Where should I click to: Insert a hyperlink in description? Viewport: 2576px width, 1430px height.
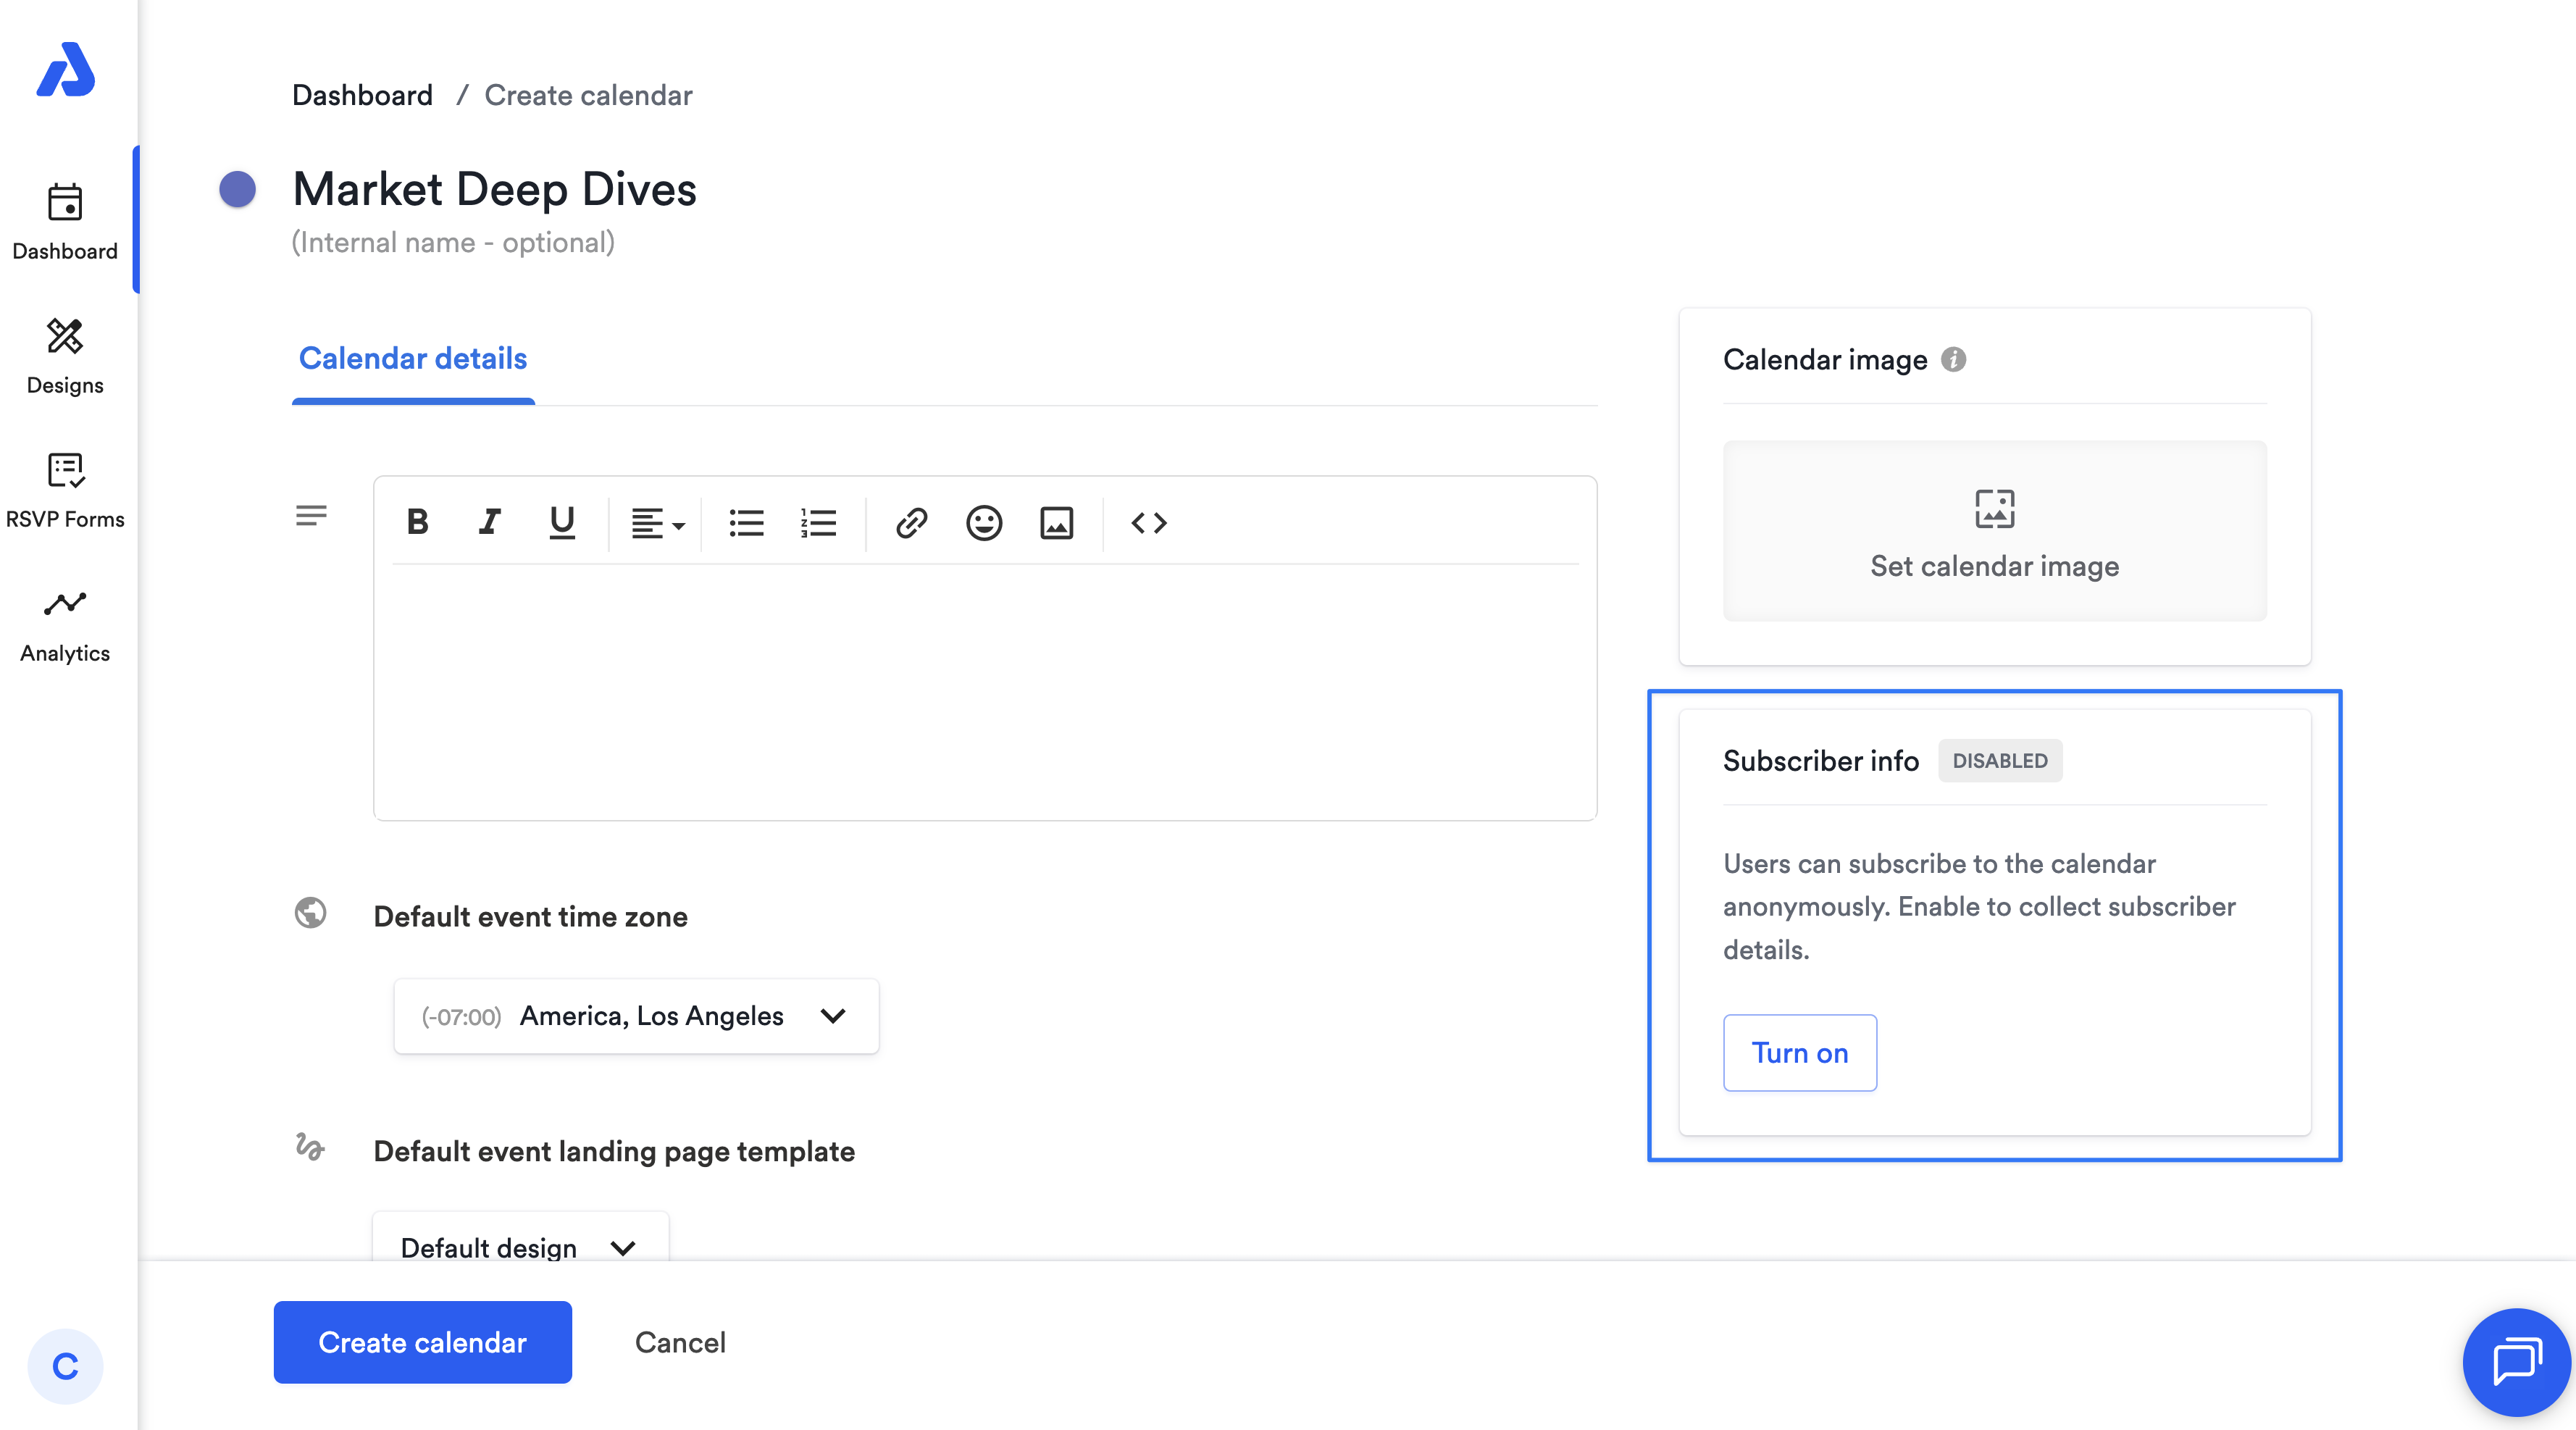(x=911, y=522)
